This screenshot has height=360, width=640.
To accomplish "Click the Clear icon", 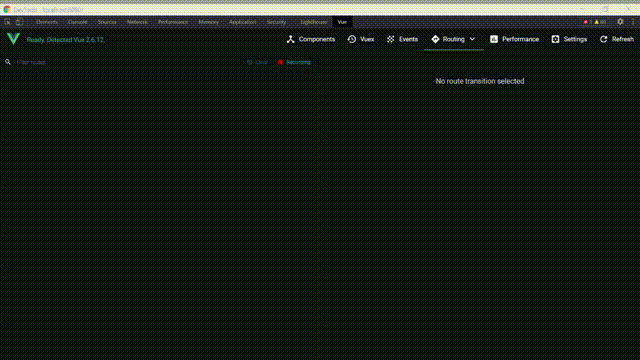I will 249,62.
